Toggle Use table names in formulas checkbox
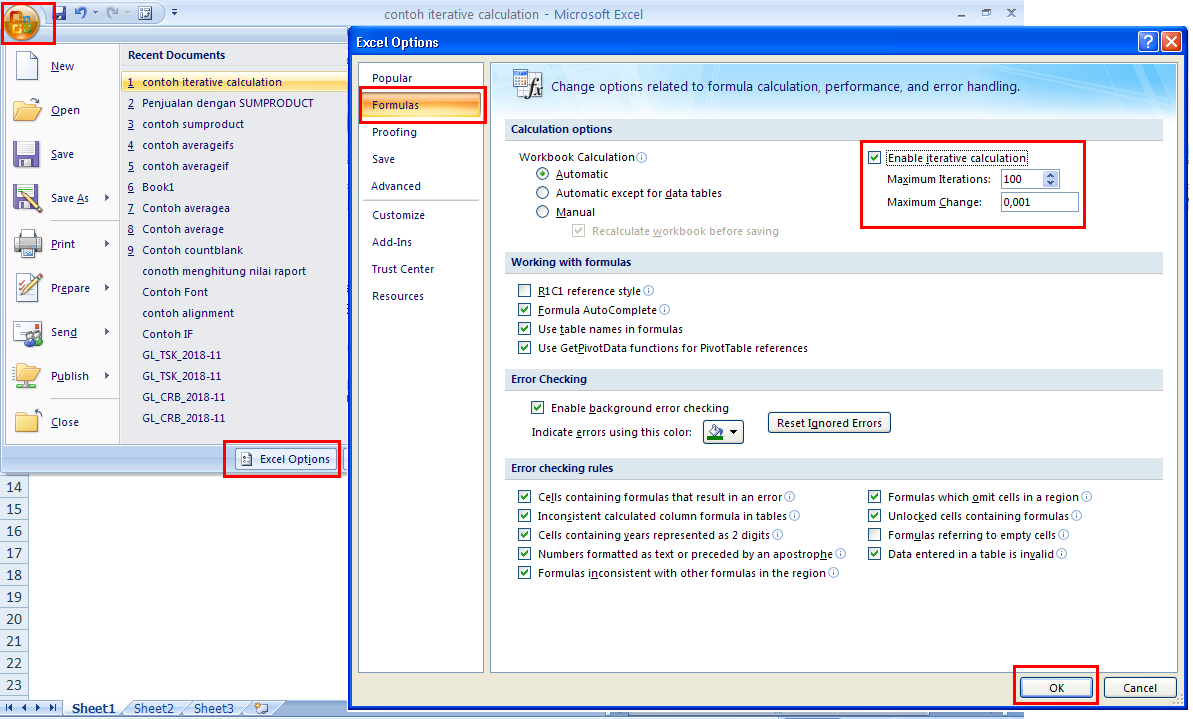This screenshot has height=719, width=1193. 524,329
